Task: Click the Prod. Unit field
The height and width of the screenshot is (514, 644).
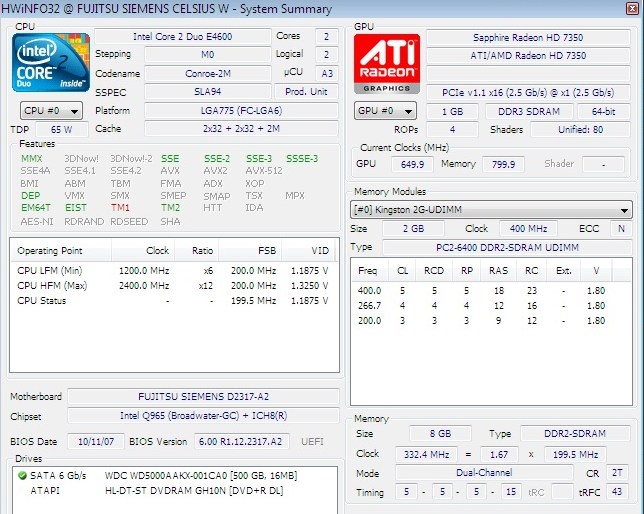Action: click(306, 92)
